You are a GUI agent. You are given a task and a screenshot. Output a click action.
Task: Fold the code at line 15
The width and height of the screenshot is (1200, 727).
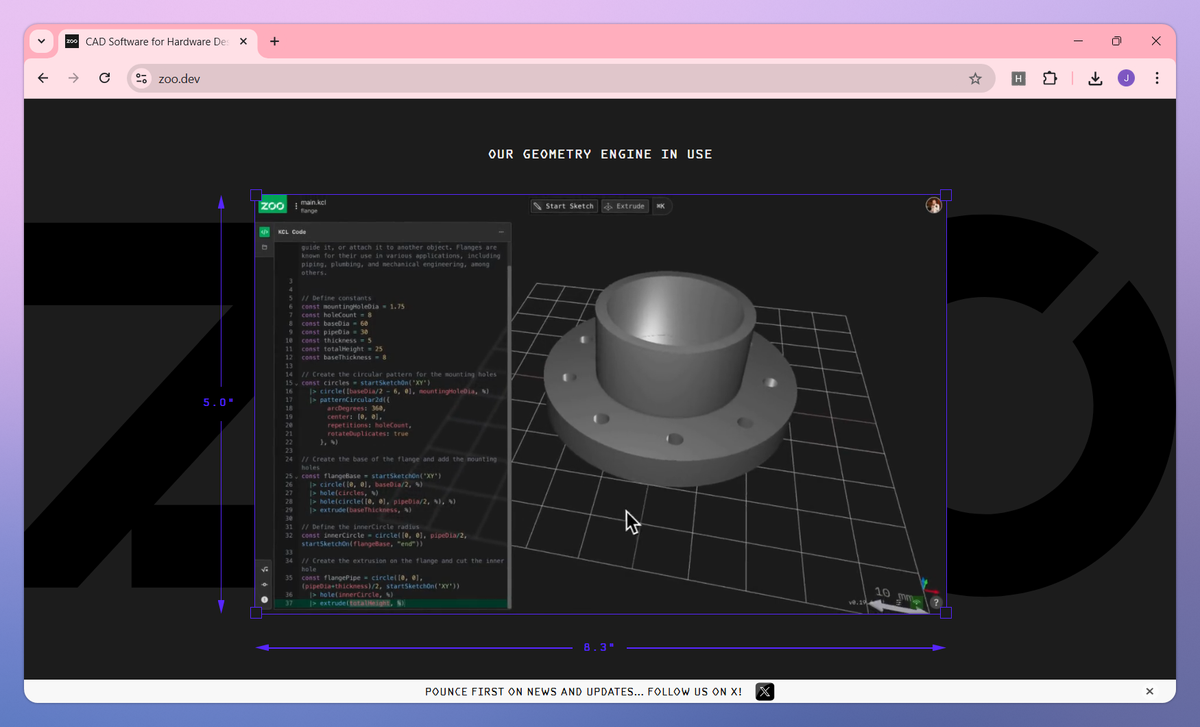point(297,383)
